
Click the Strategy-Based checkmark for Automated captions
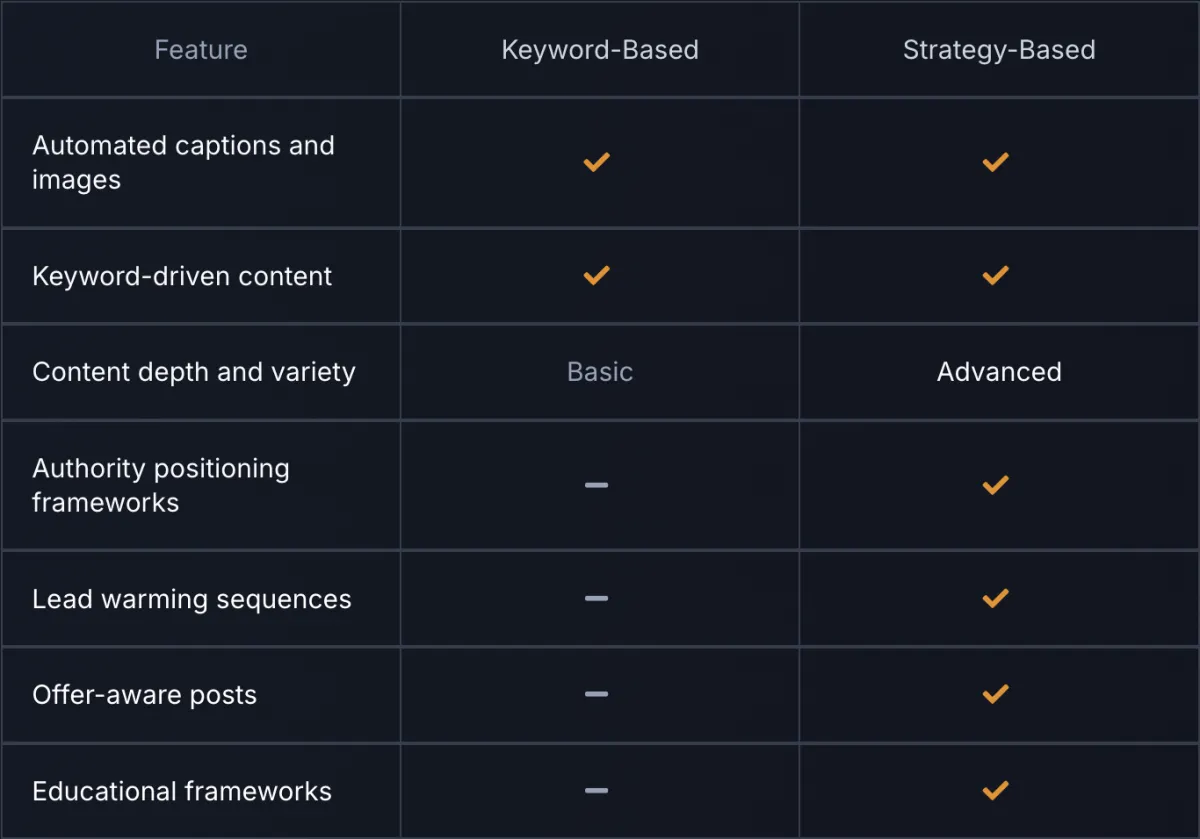995,162
